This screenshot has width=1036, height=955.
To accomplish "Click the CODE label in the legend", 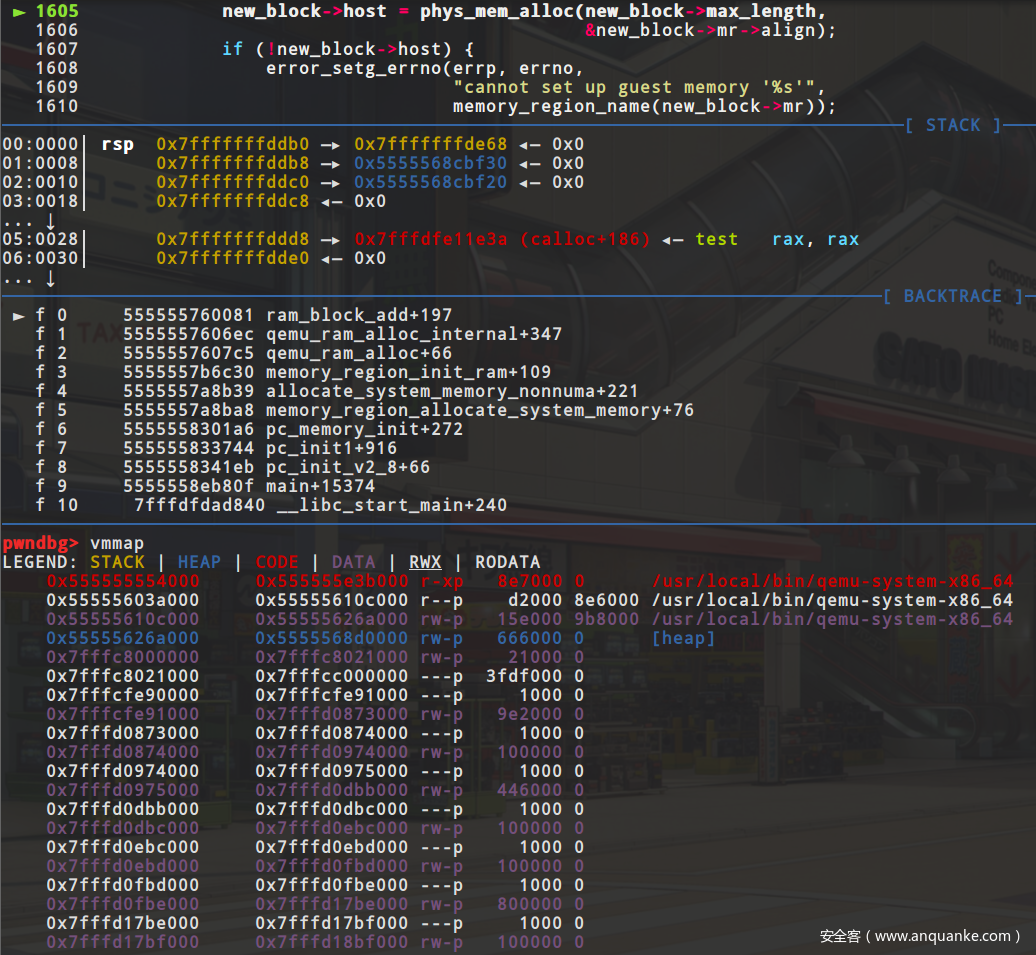I will tap(277, 562).
